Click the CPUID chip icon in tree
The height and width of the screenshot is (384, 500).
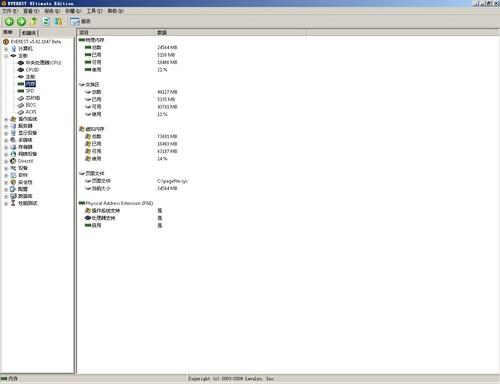click(x=21, y=70)
